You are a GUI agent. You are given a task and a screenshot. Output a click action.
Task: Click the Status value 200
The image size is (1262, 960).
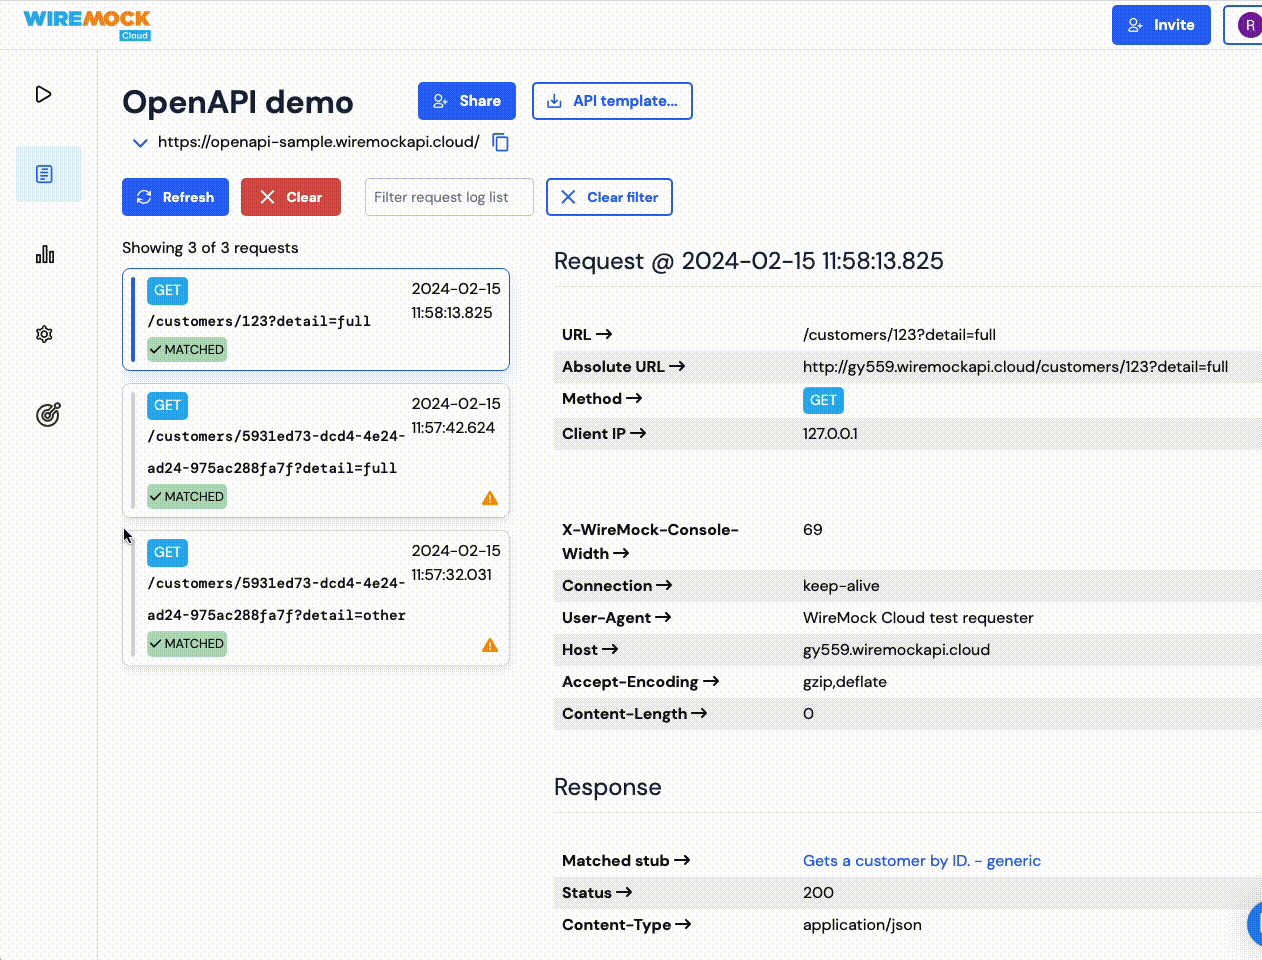pyautogui.click(x=818, y=893)
